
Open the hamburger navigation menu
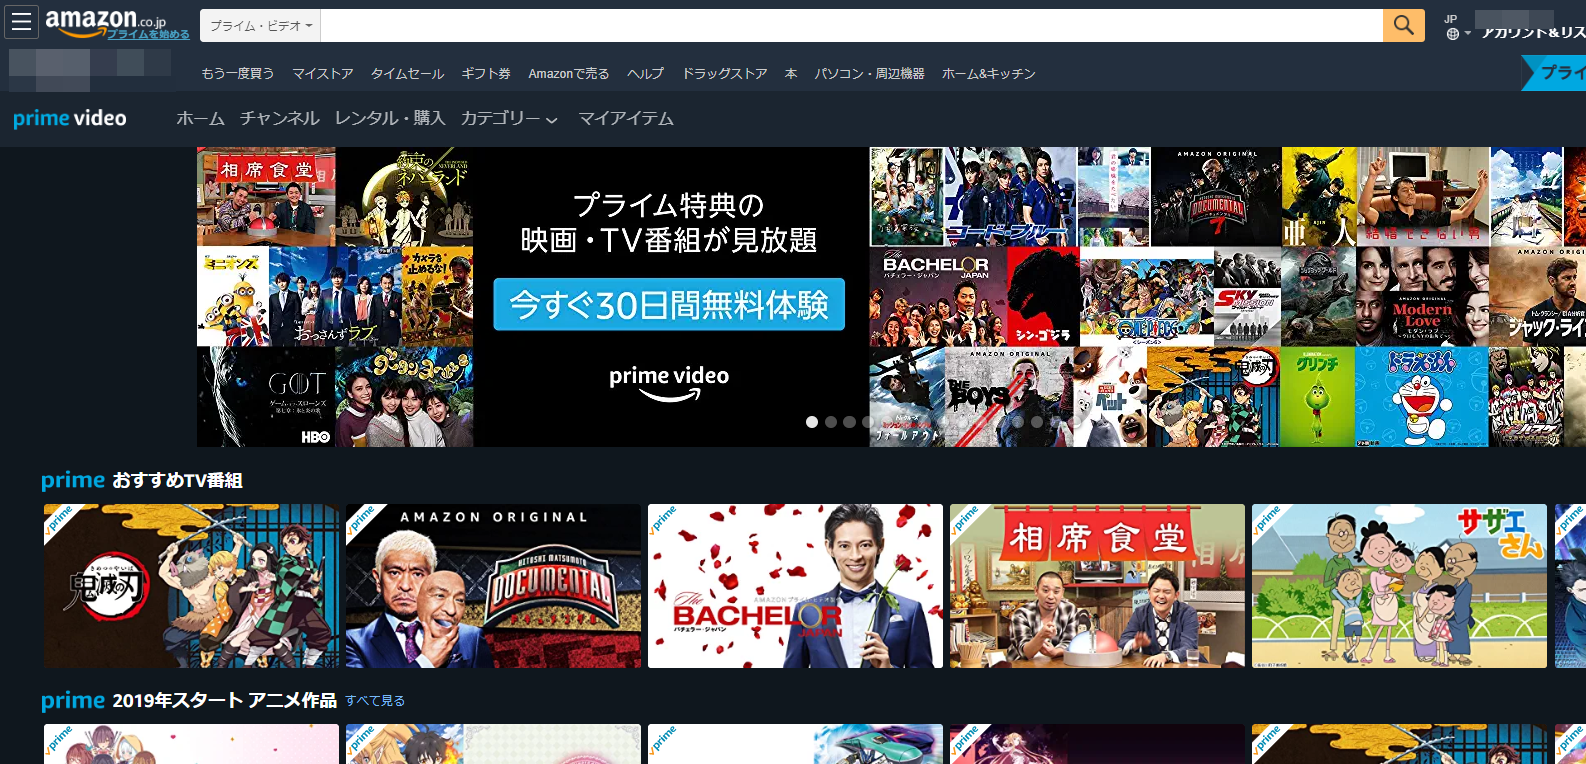pyautogui.click(x=21, y=22)
